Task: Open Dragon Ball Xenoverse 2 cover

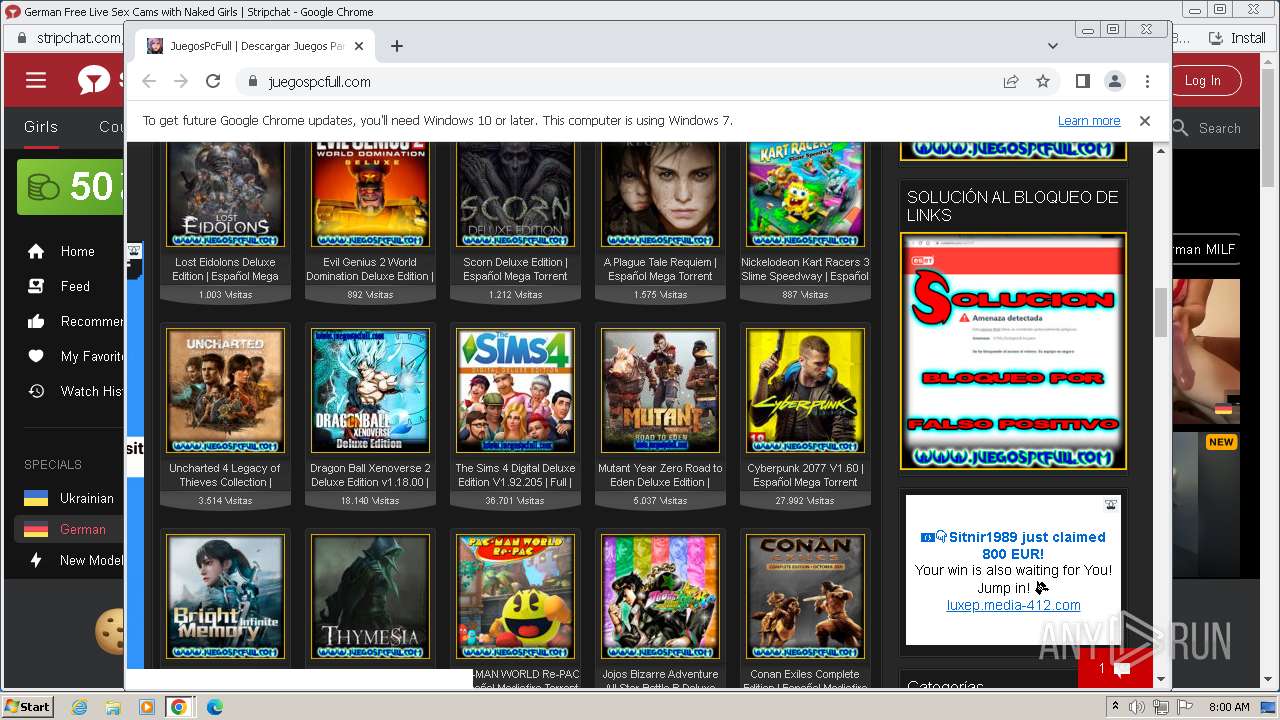Action: coord(370,391)
